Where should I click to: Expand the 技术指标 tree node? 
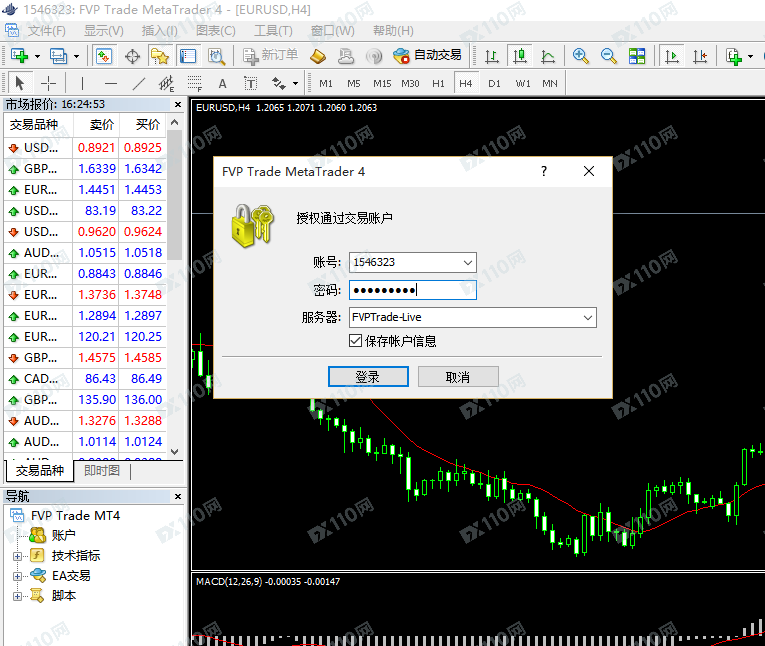[x=17, y=556]
